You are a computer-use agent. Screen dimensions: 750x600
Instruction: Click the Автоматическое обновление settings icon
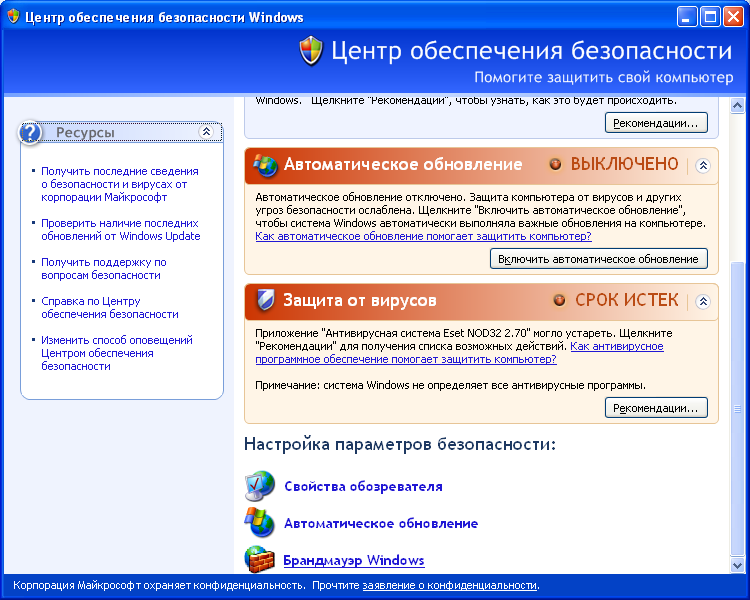259,522
